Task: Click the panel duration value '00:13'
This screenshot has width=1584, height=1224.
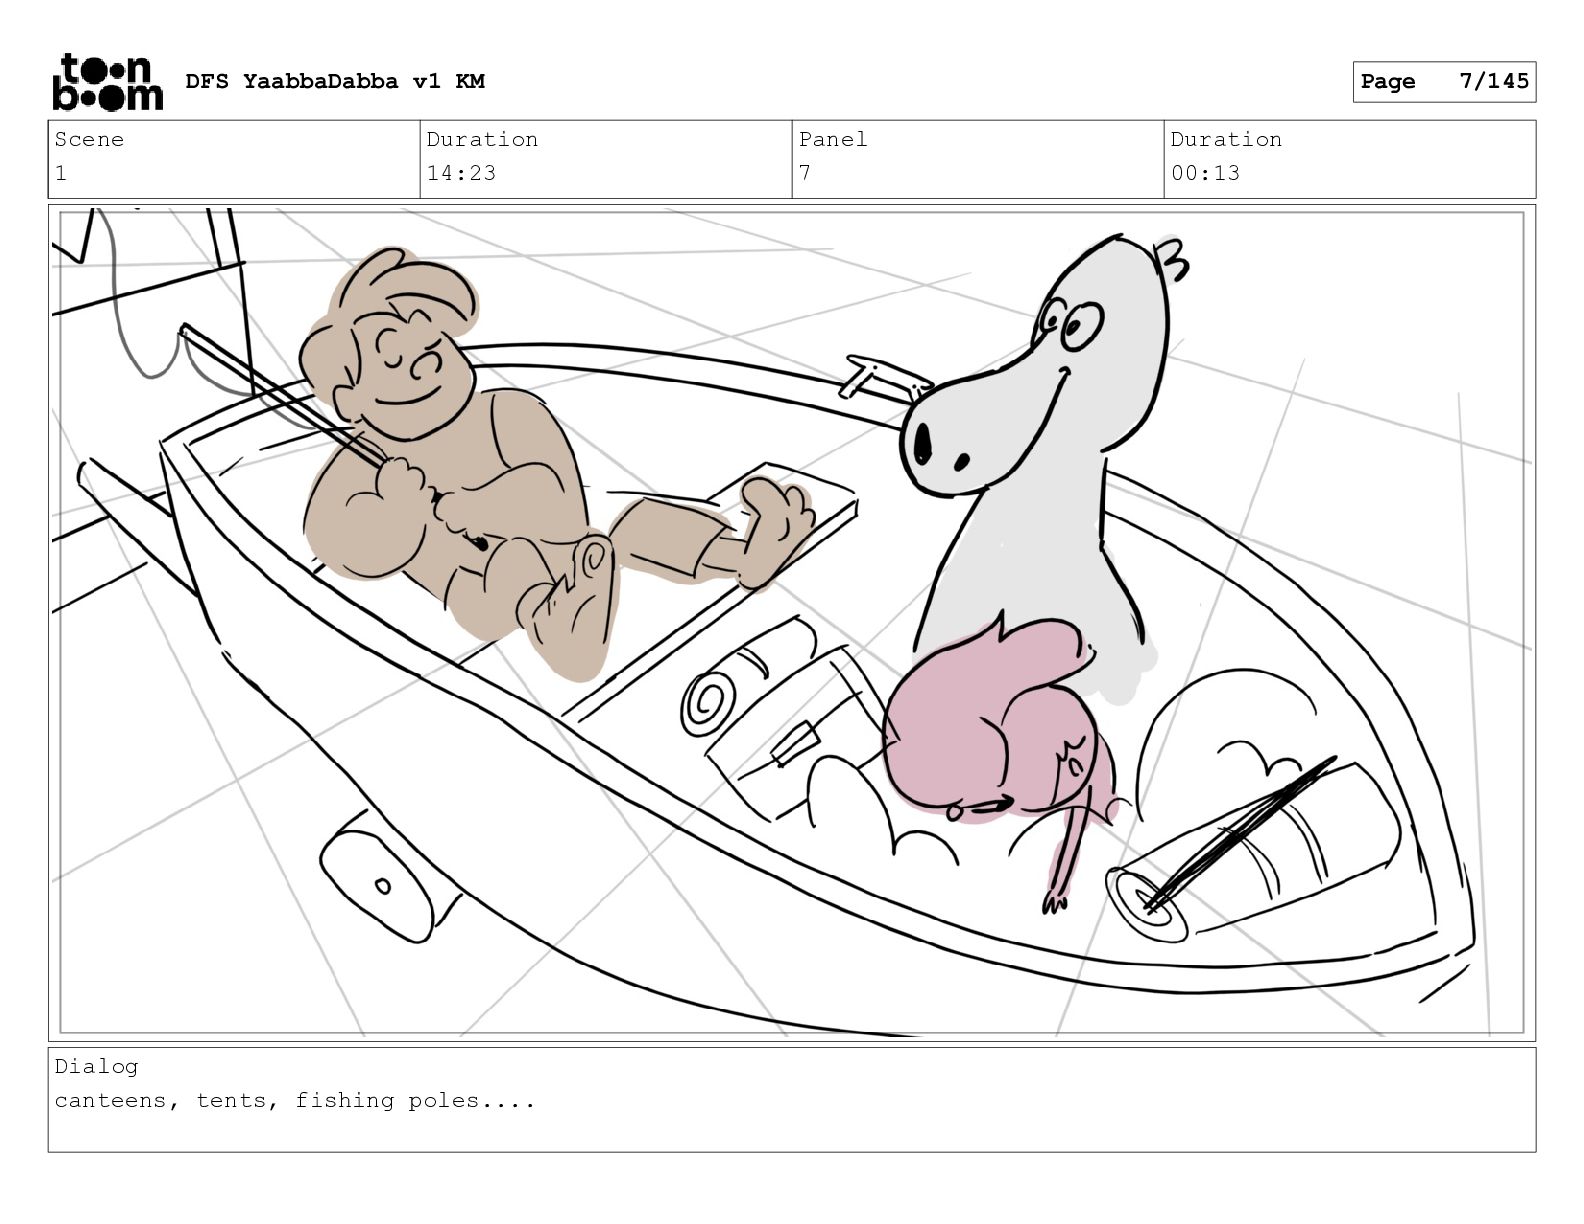Action: (1205, 173)
